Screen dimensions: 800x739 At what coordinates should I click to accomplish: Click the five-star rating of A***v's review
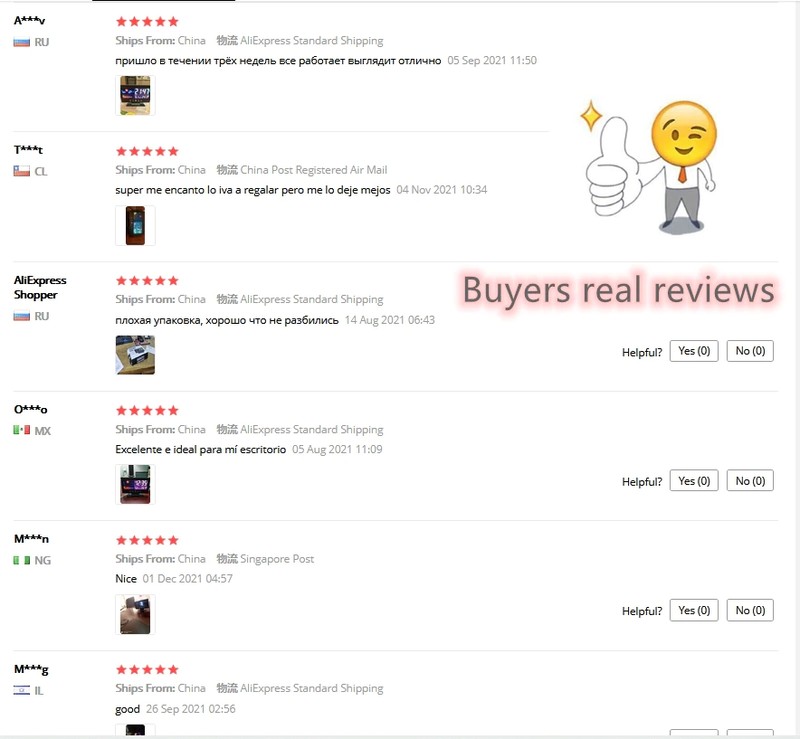pyautogui.click(x=147, y=21)
